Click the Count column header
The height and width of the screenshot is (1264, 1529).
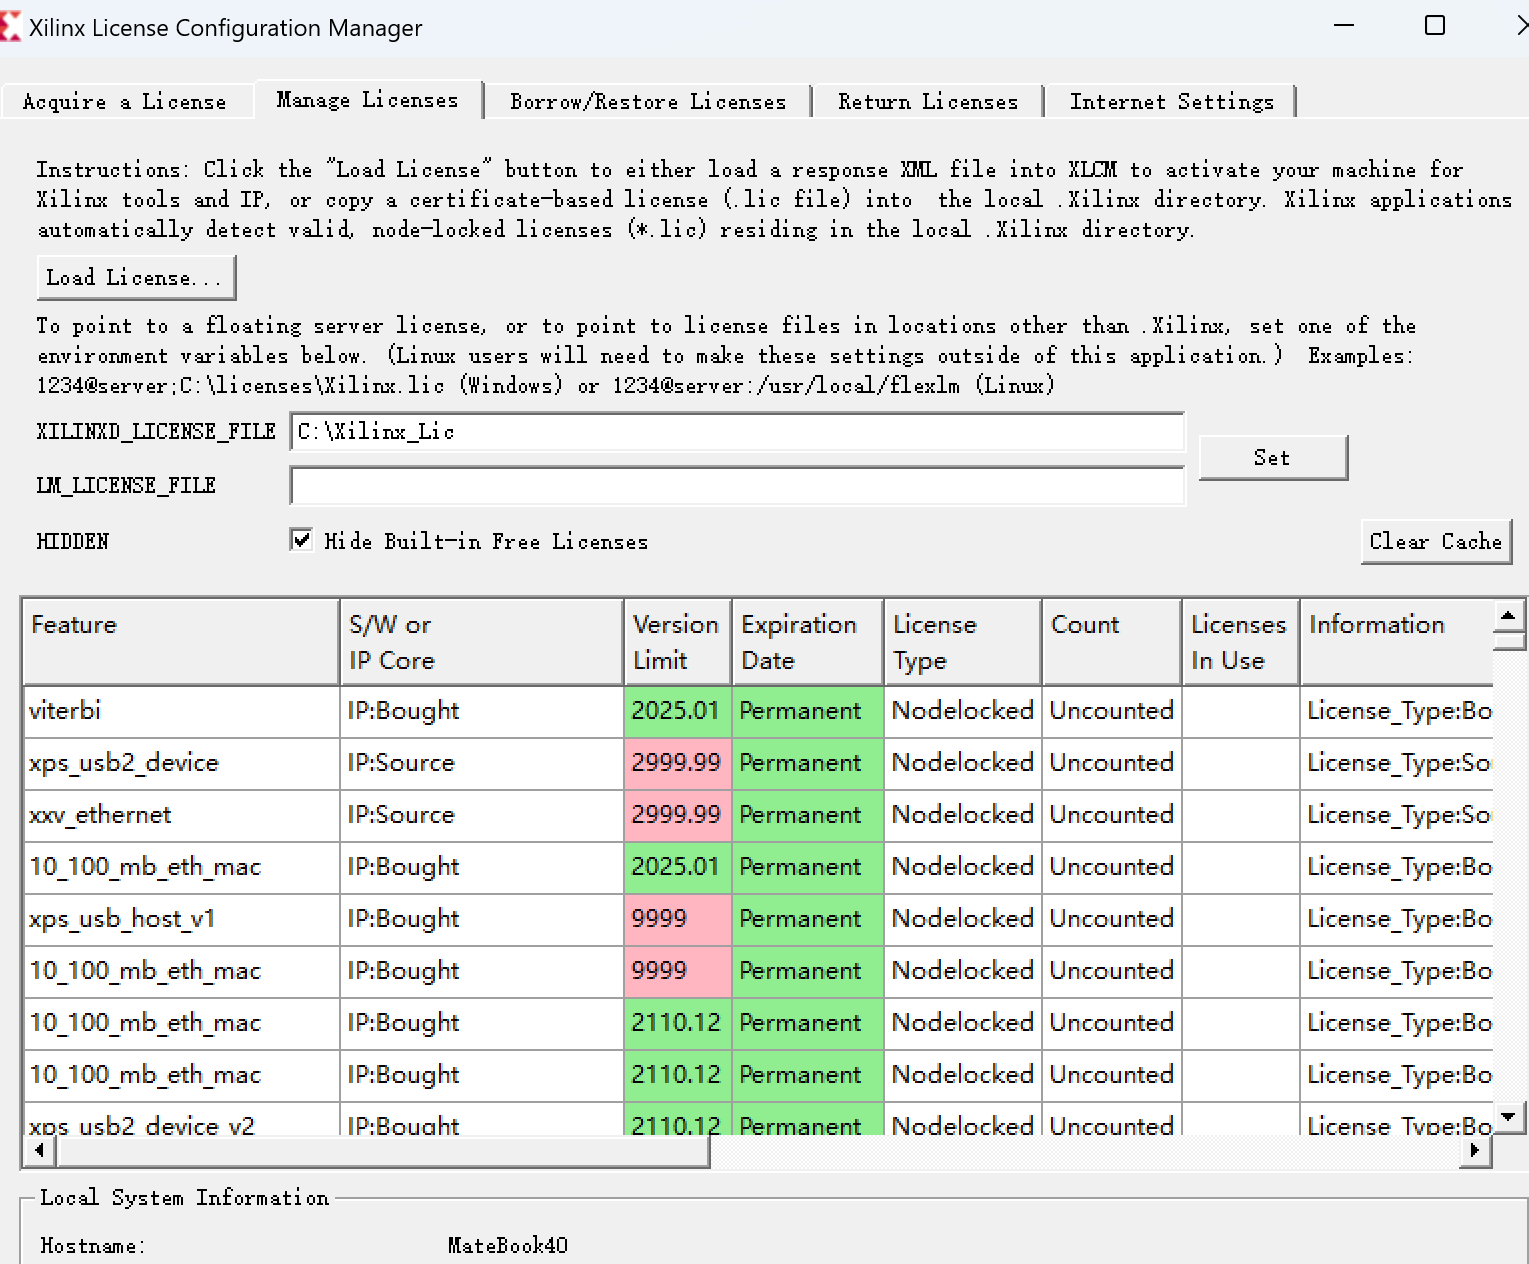point(1112,642)
